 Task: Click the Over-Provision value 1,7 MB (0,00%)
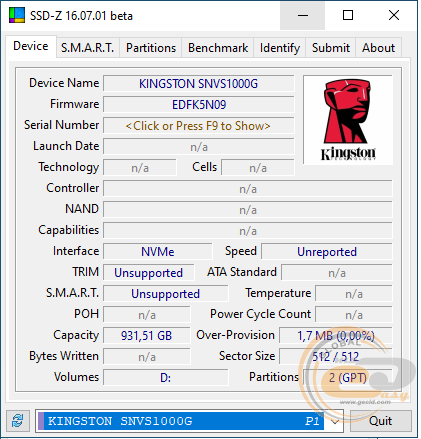pyautogui.click(x=336, y=336)
